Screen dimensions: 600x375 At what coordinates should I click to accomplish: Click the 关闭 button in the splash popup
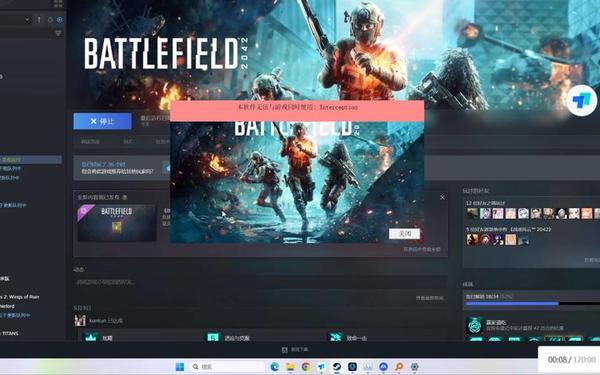tap(404, 234)
